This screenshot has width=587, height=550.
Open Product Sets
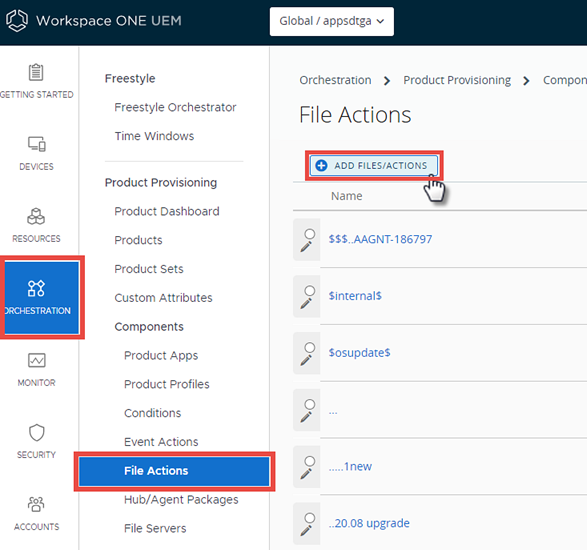tap(149, 269)
